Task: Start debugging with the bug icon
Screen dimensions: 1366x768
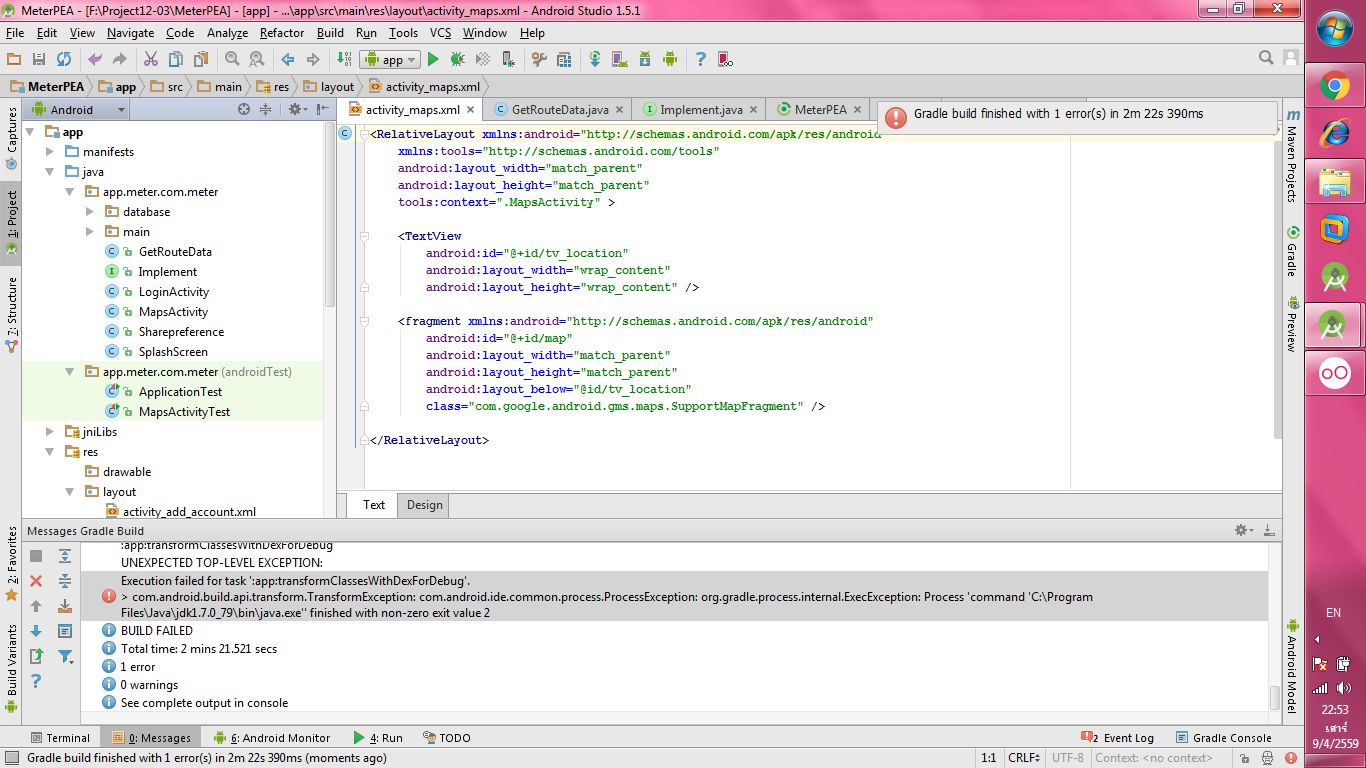Action: tap(458, 60)
